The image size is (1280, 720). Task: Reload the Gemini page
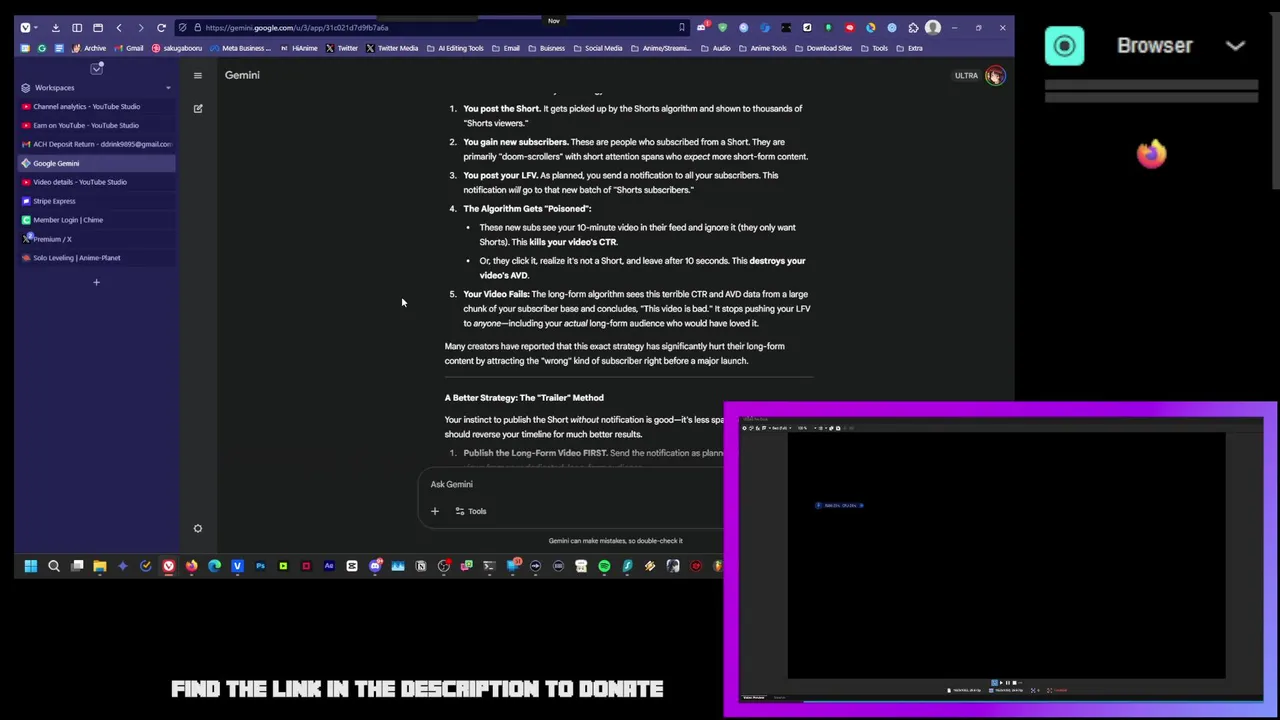[161, 28]
